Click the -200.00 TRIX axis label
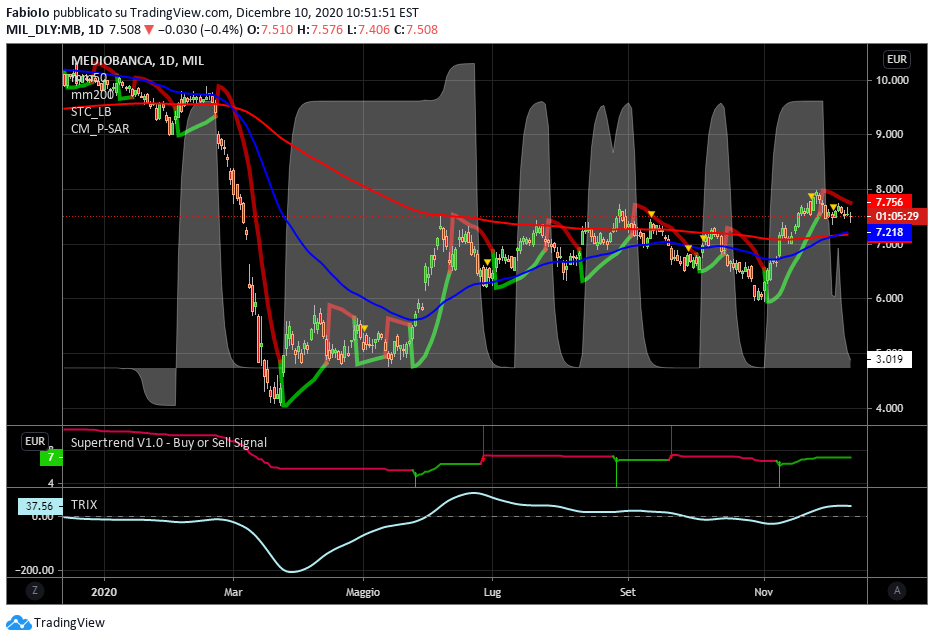The image size is (934, 641). (x=36, y=570)
